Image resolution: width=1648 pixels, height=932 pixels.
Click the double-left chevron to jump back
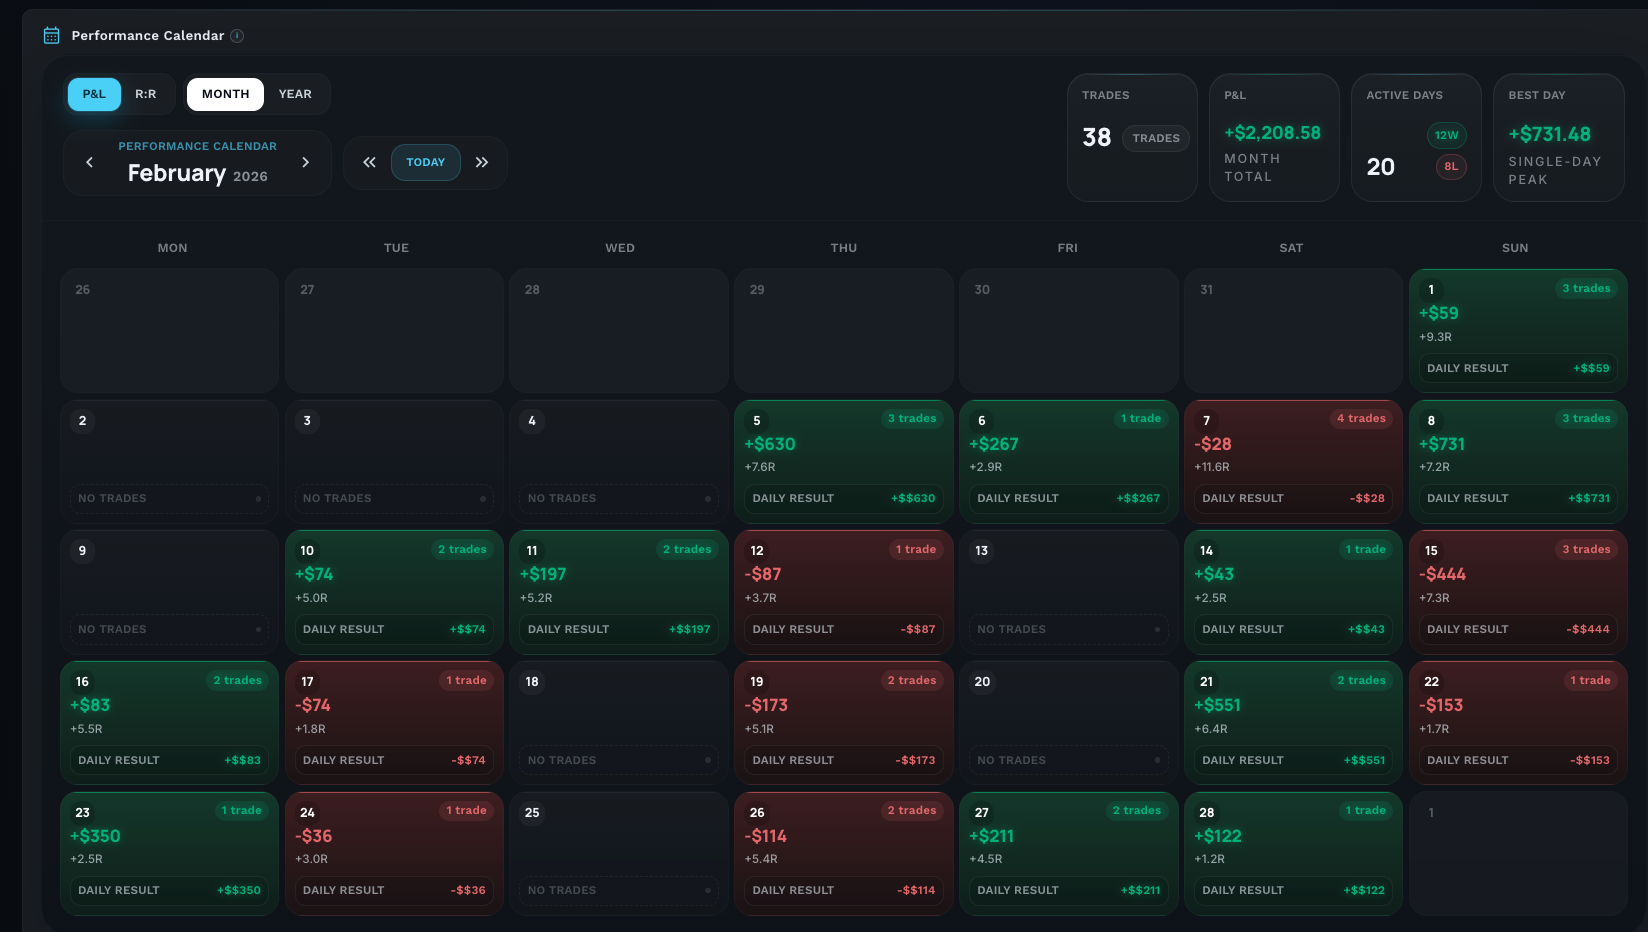point(369,162)
